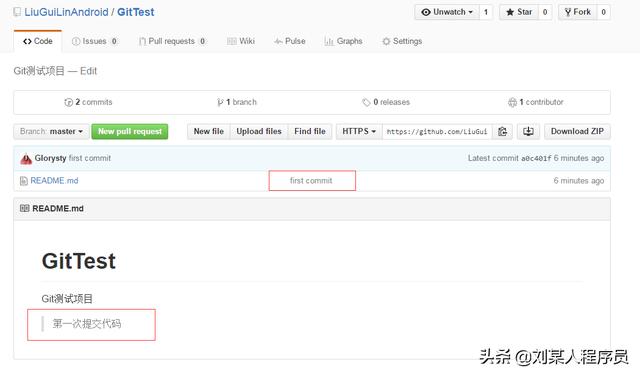Click the README.md header book icon
Image resolution: width=640 pixels, height=376 pixels.
pos(24,209)
